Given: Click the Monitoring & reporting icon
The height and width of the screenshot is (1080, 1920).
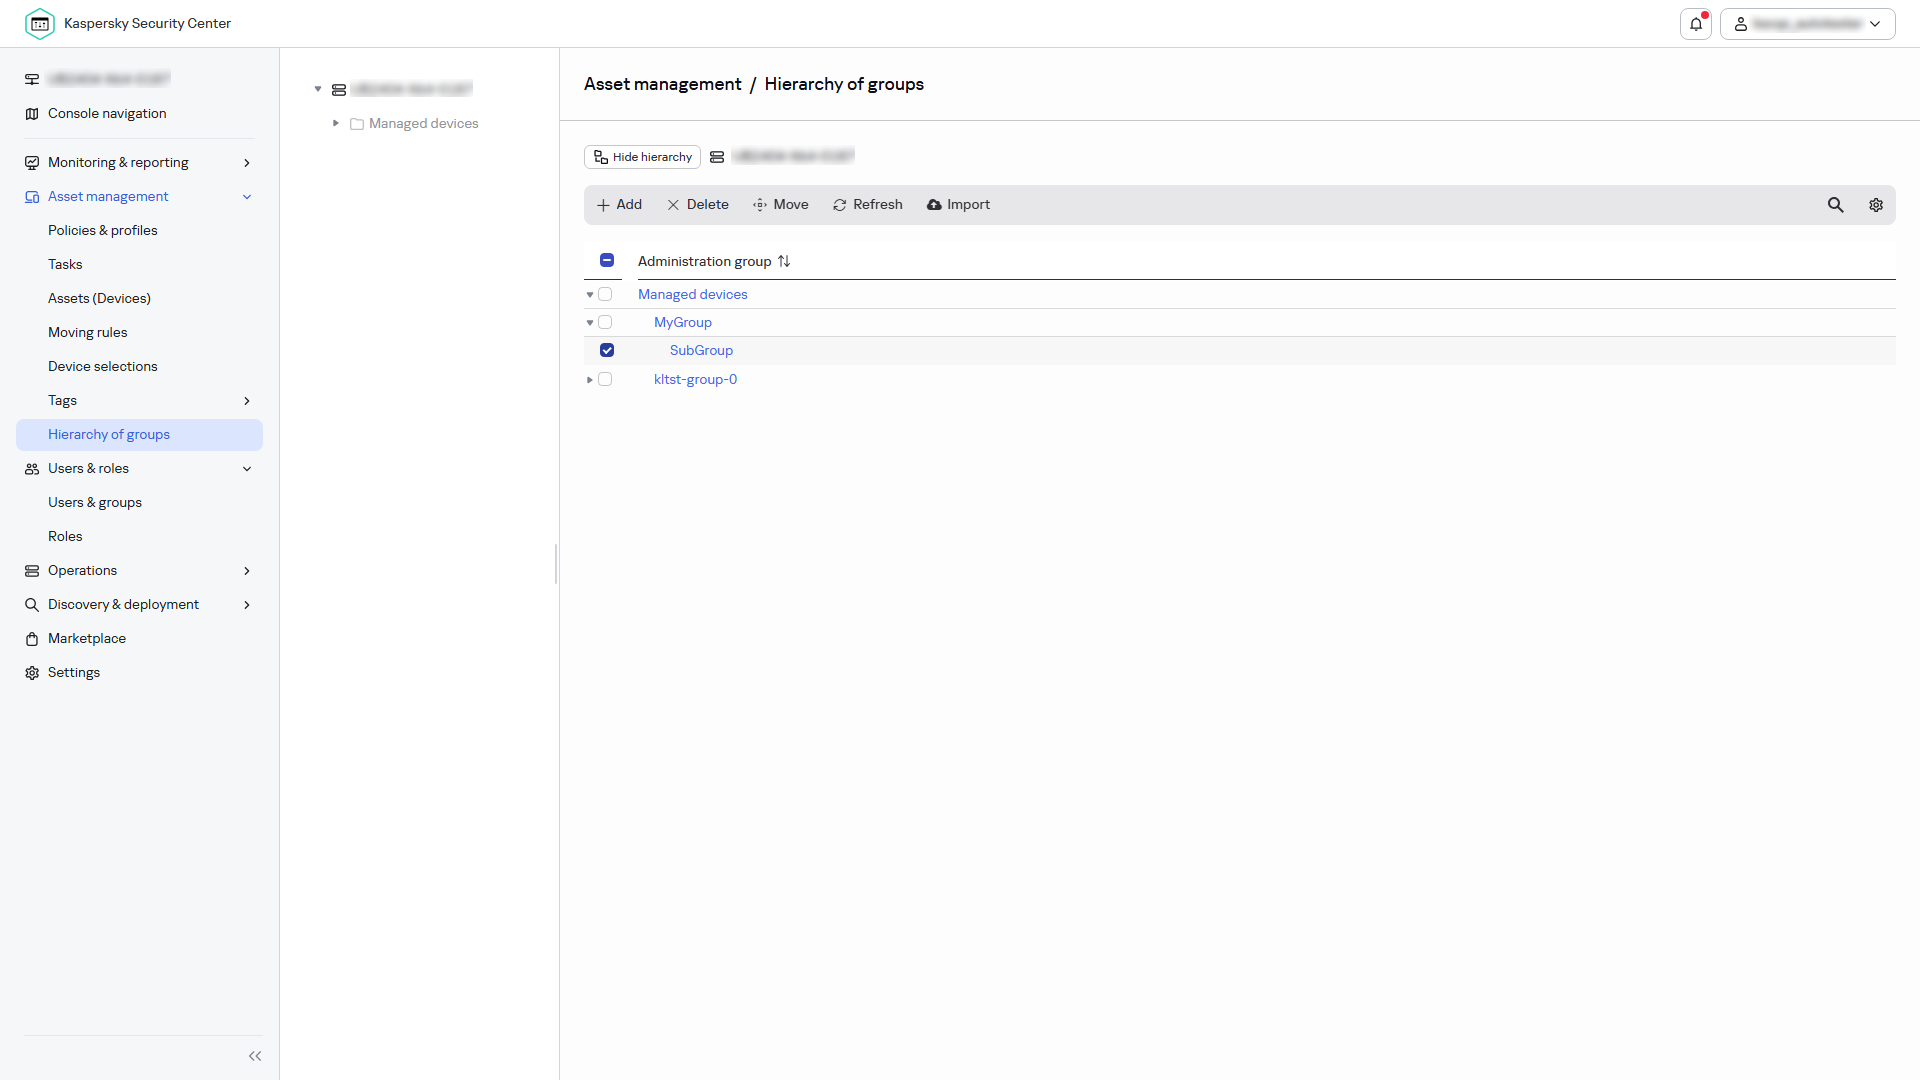Looking at the screenshot, I should click(x=32, y=163).
